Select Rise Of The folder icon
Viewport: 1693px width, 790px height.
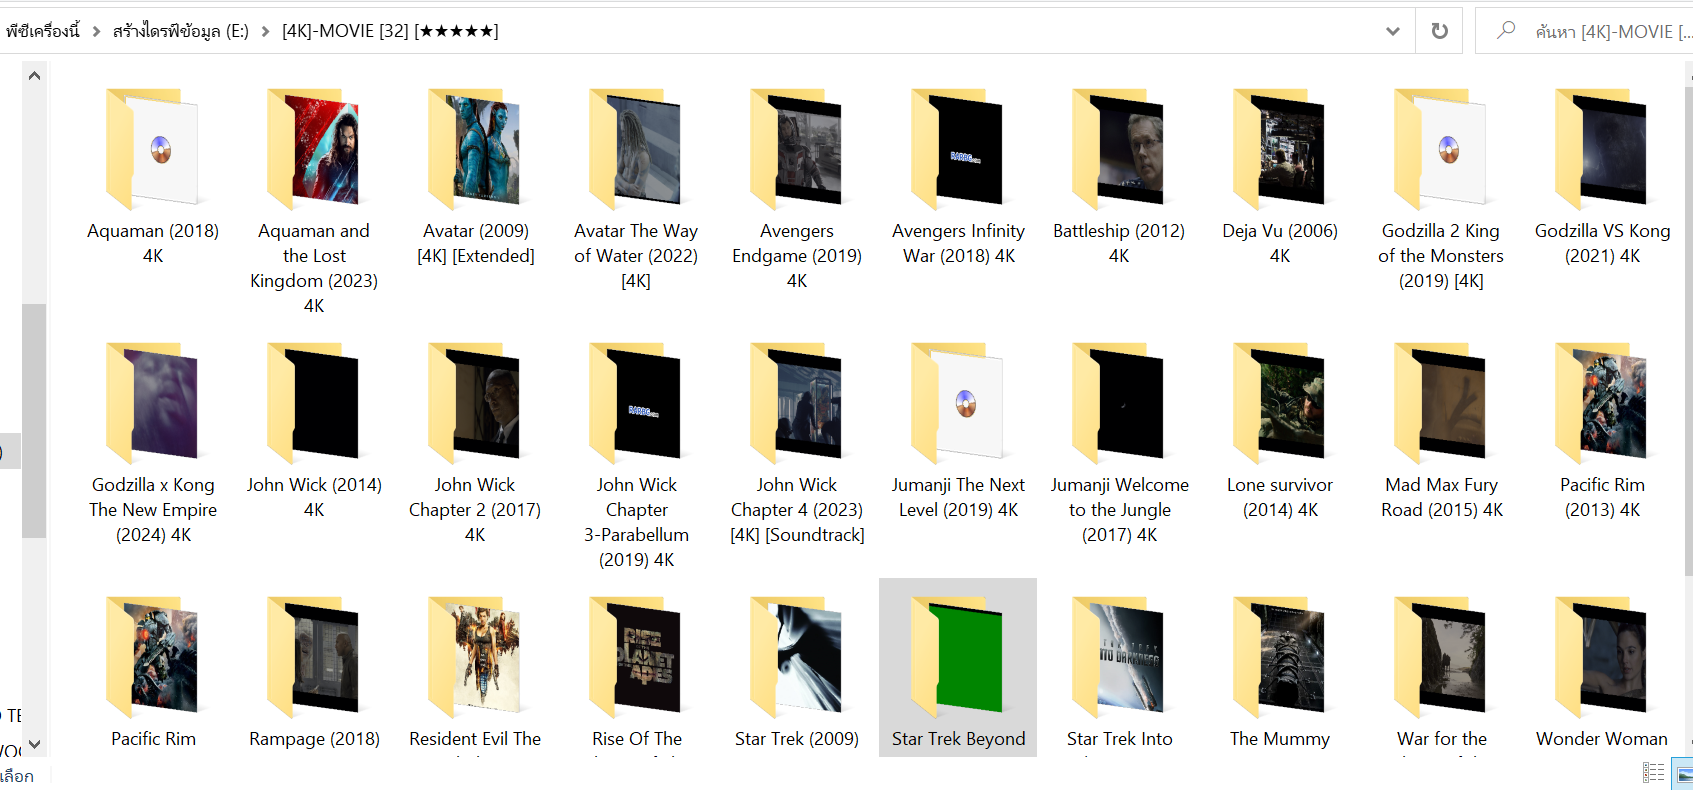click(636, 657)
